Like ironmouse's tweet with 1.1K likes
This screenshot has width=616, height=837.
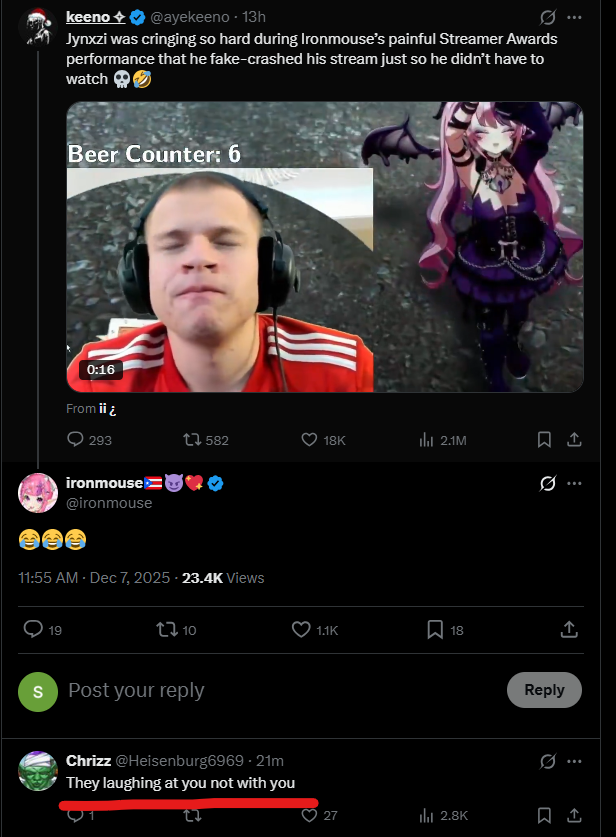point(301,629)
